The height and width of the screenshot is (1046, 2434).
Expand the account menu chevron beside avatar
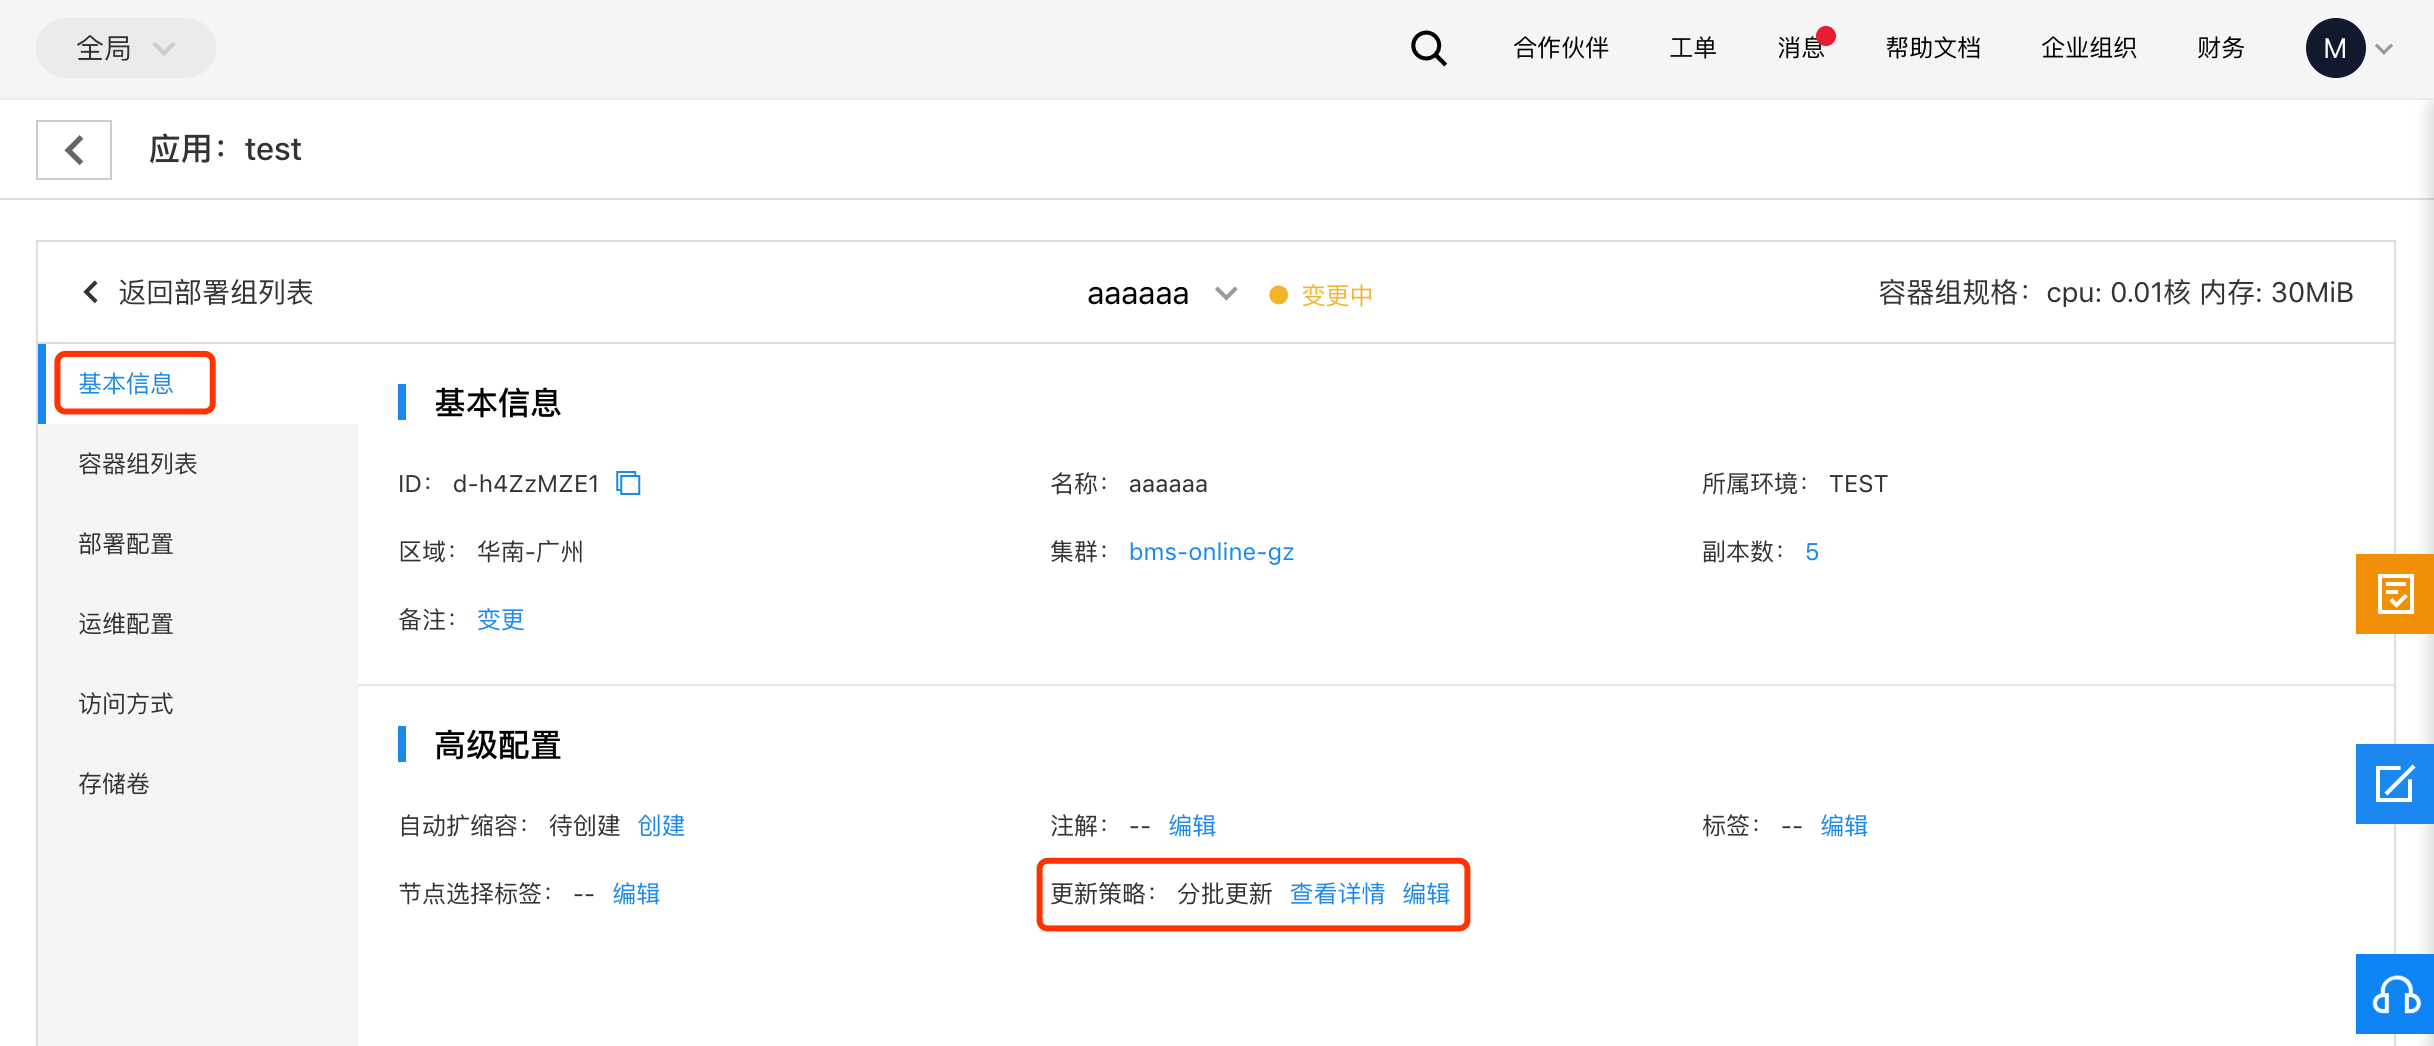(2385, 49)
